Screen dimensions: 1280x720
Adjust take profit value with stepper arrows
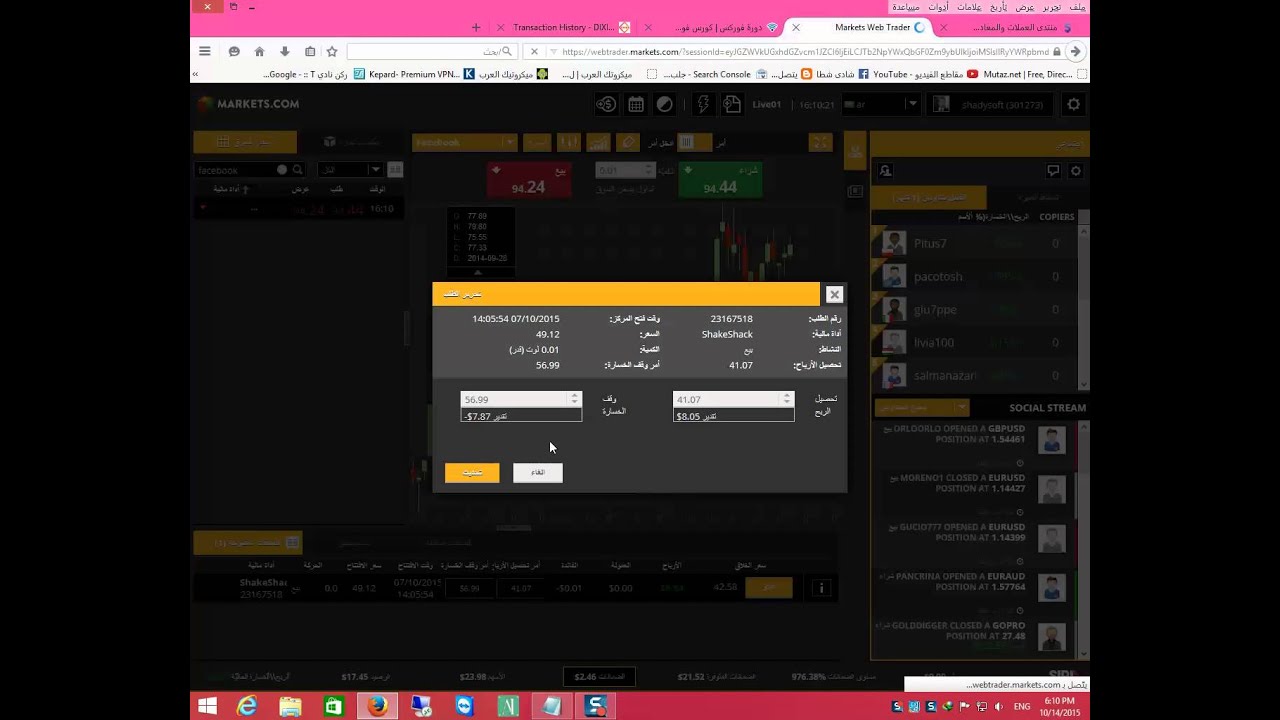787,399
